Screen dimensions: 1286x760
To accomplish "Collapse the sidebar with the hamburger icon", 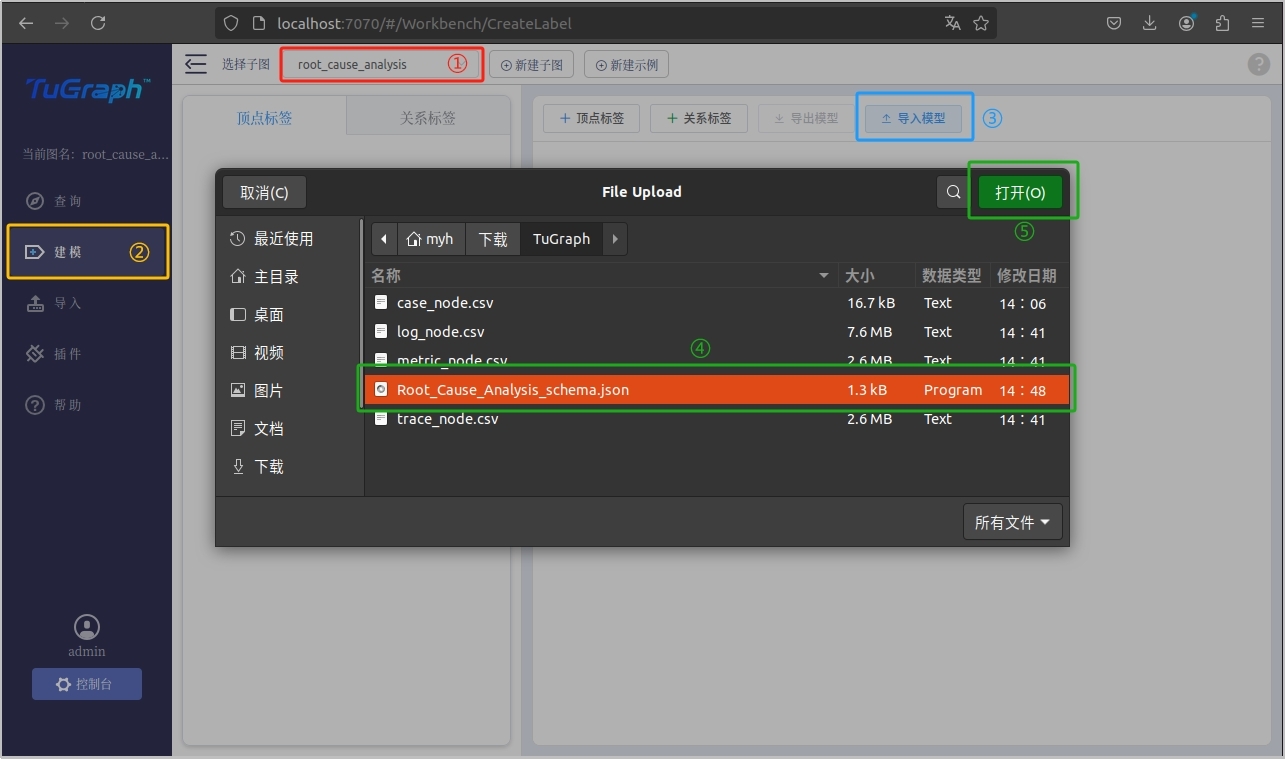I will point(196,65).
